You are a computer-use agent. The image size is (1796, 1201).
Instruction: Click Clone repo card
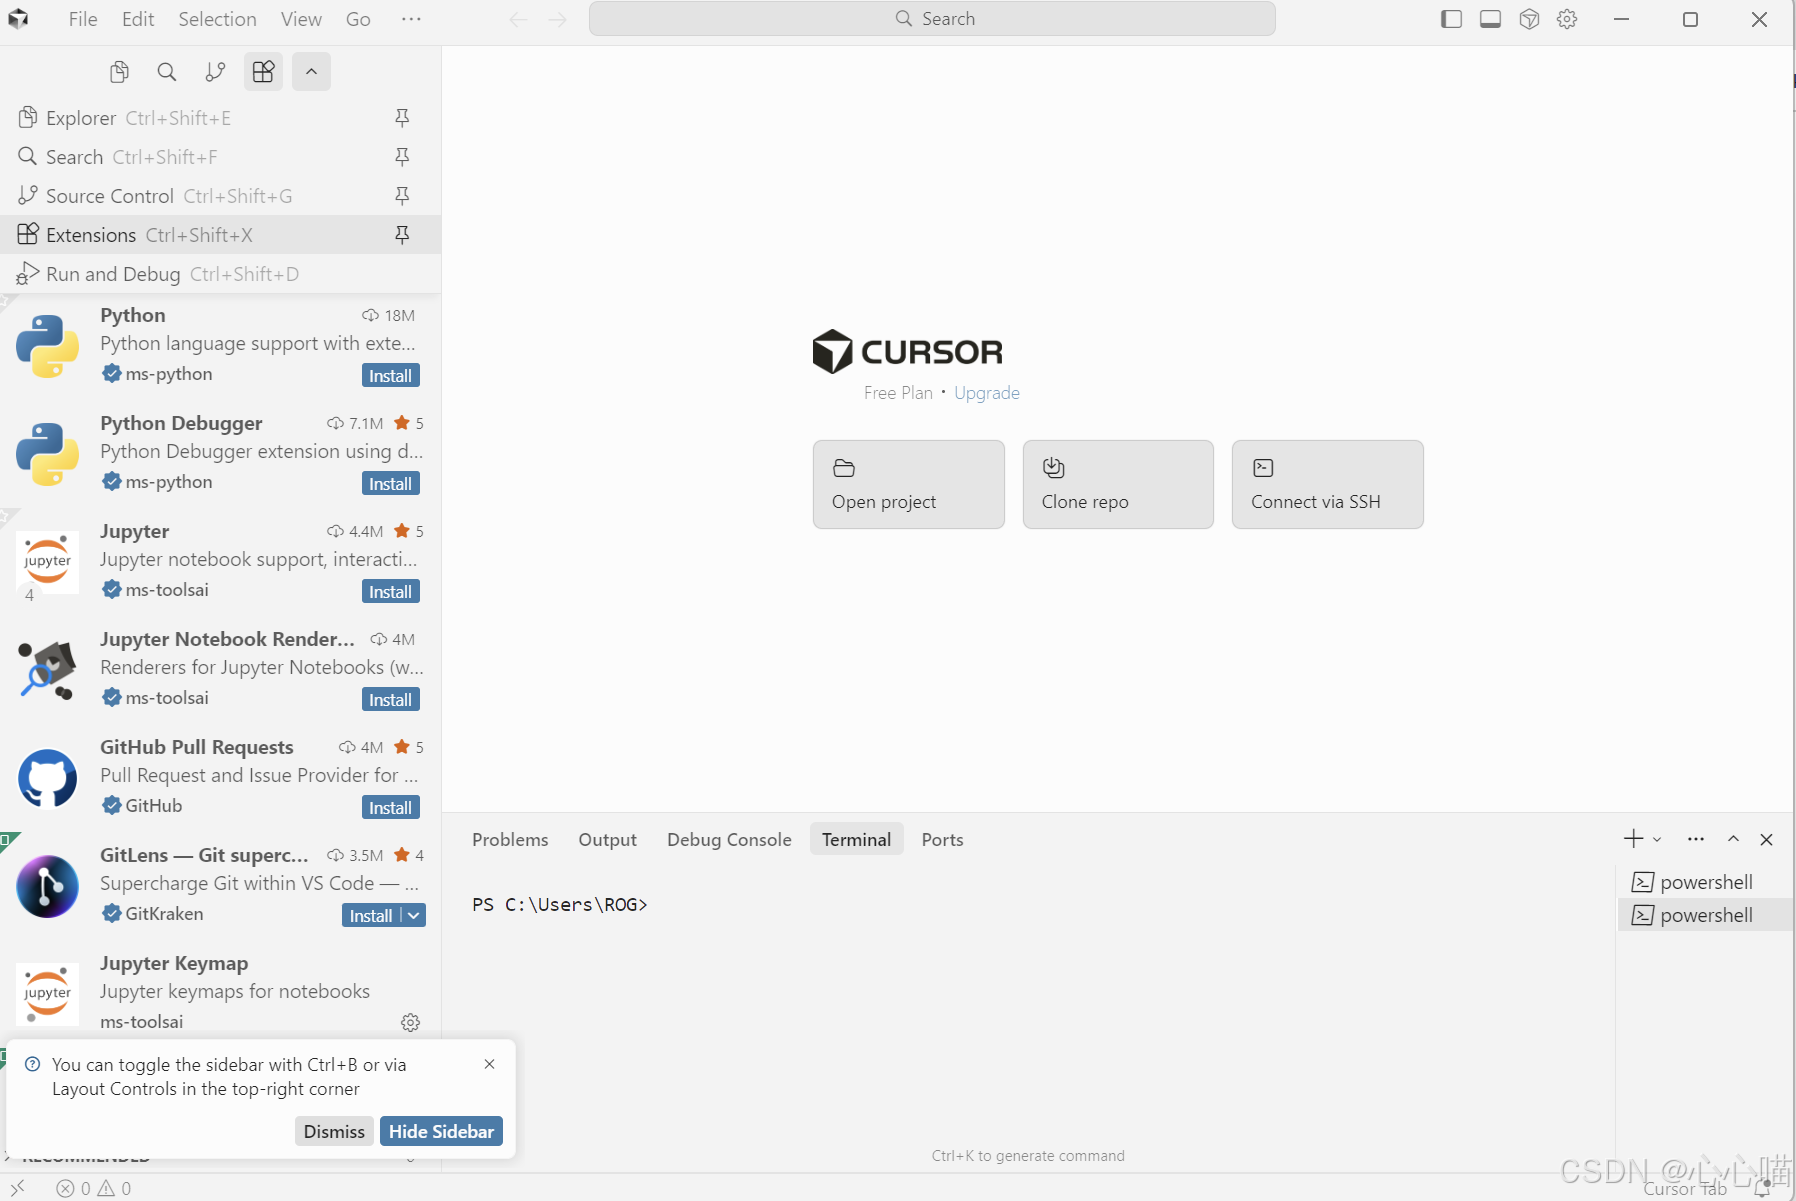click(x=1118, y=484)
